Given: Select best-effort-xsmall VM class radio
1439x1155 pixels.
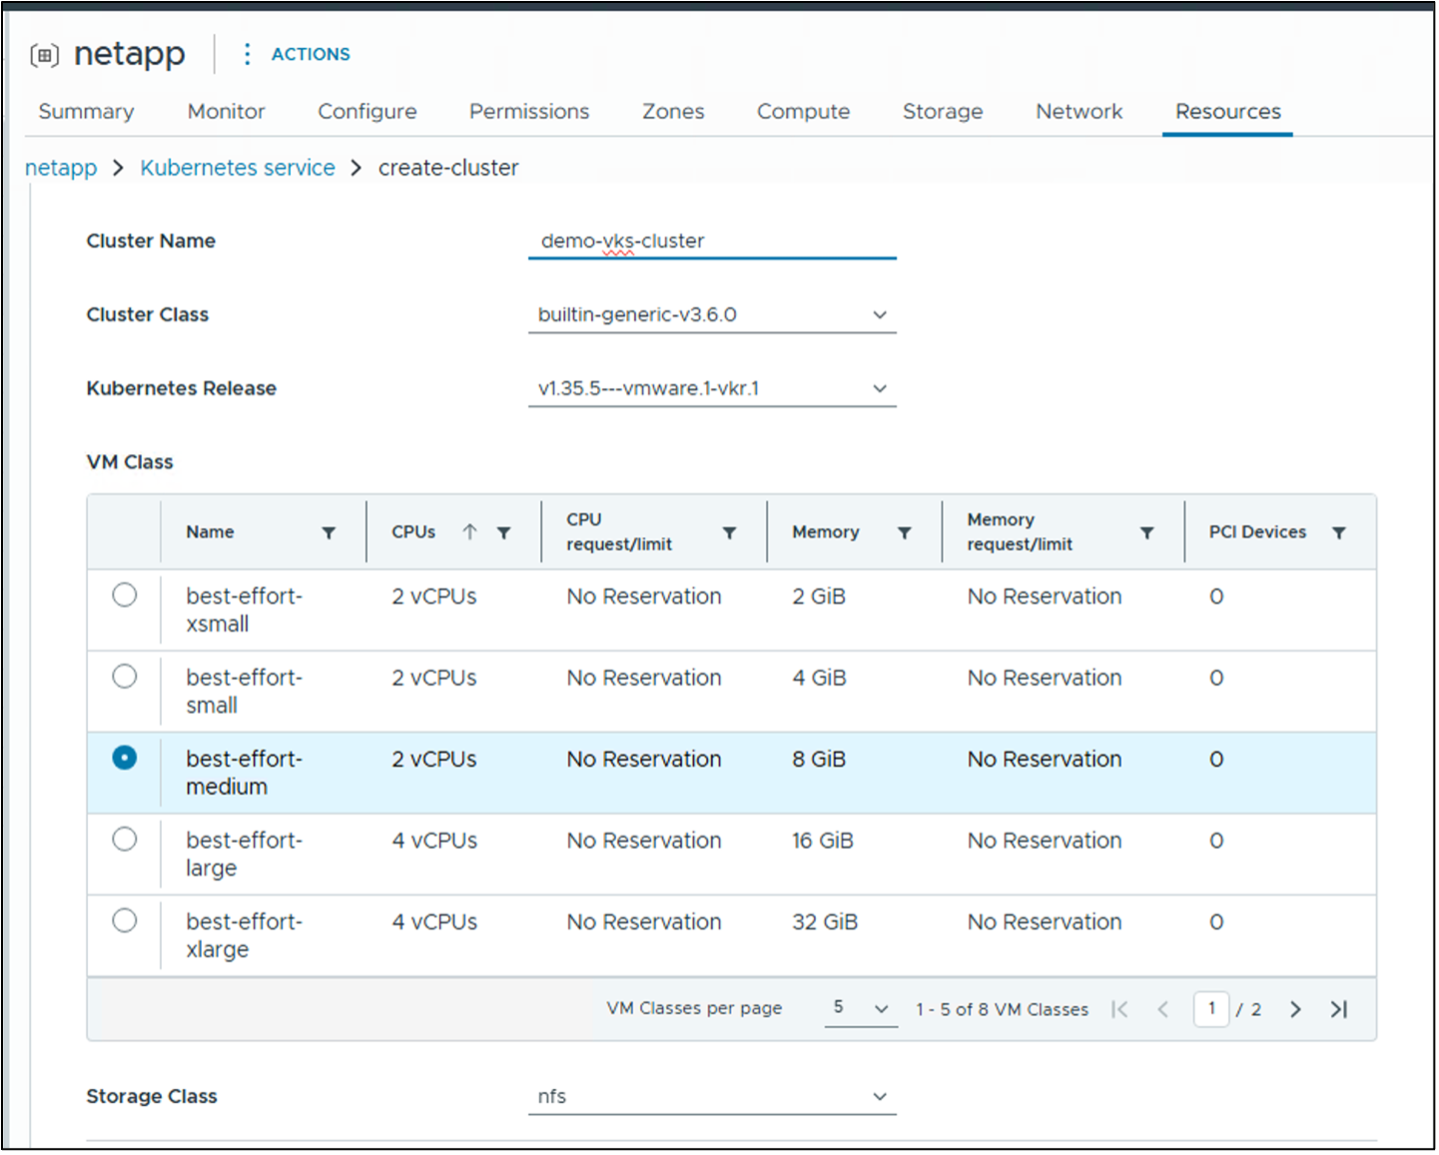Looking at the screenshot, I should (x=125, y=596).
